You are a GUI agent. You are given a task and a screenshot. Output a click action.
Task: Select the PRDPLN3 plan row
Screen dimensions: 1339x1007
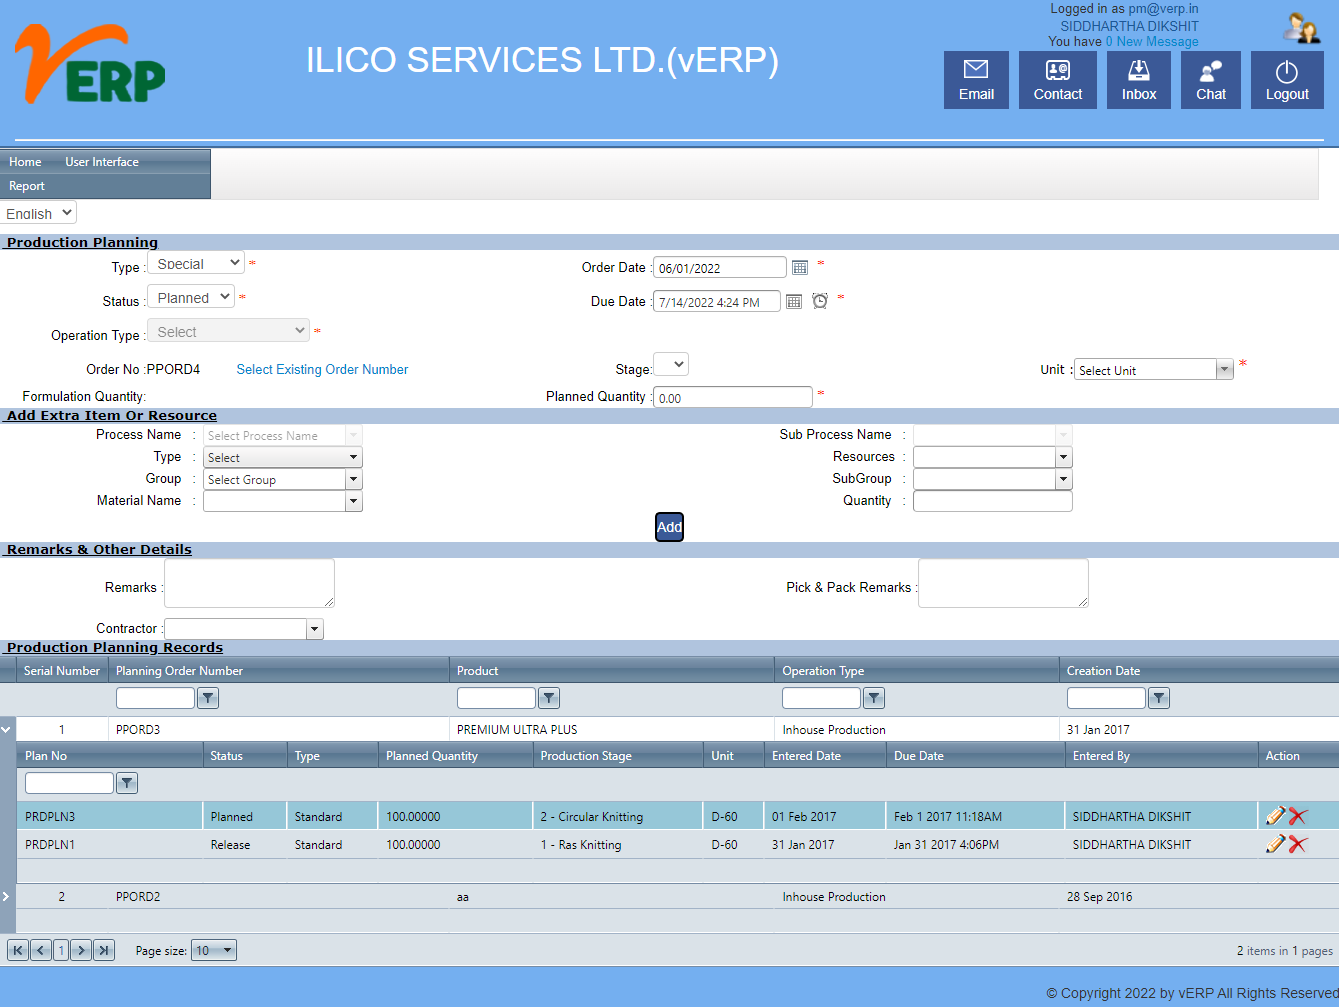tap(677, 816)
